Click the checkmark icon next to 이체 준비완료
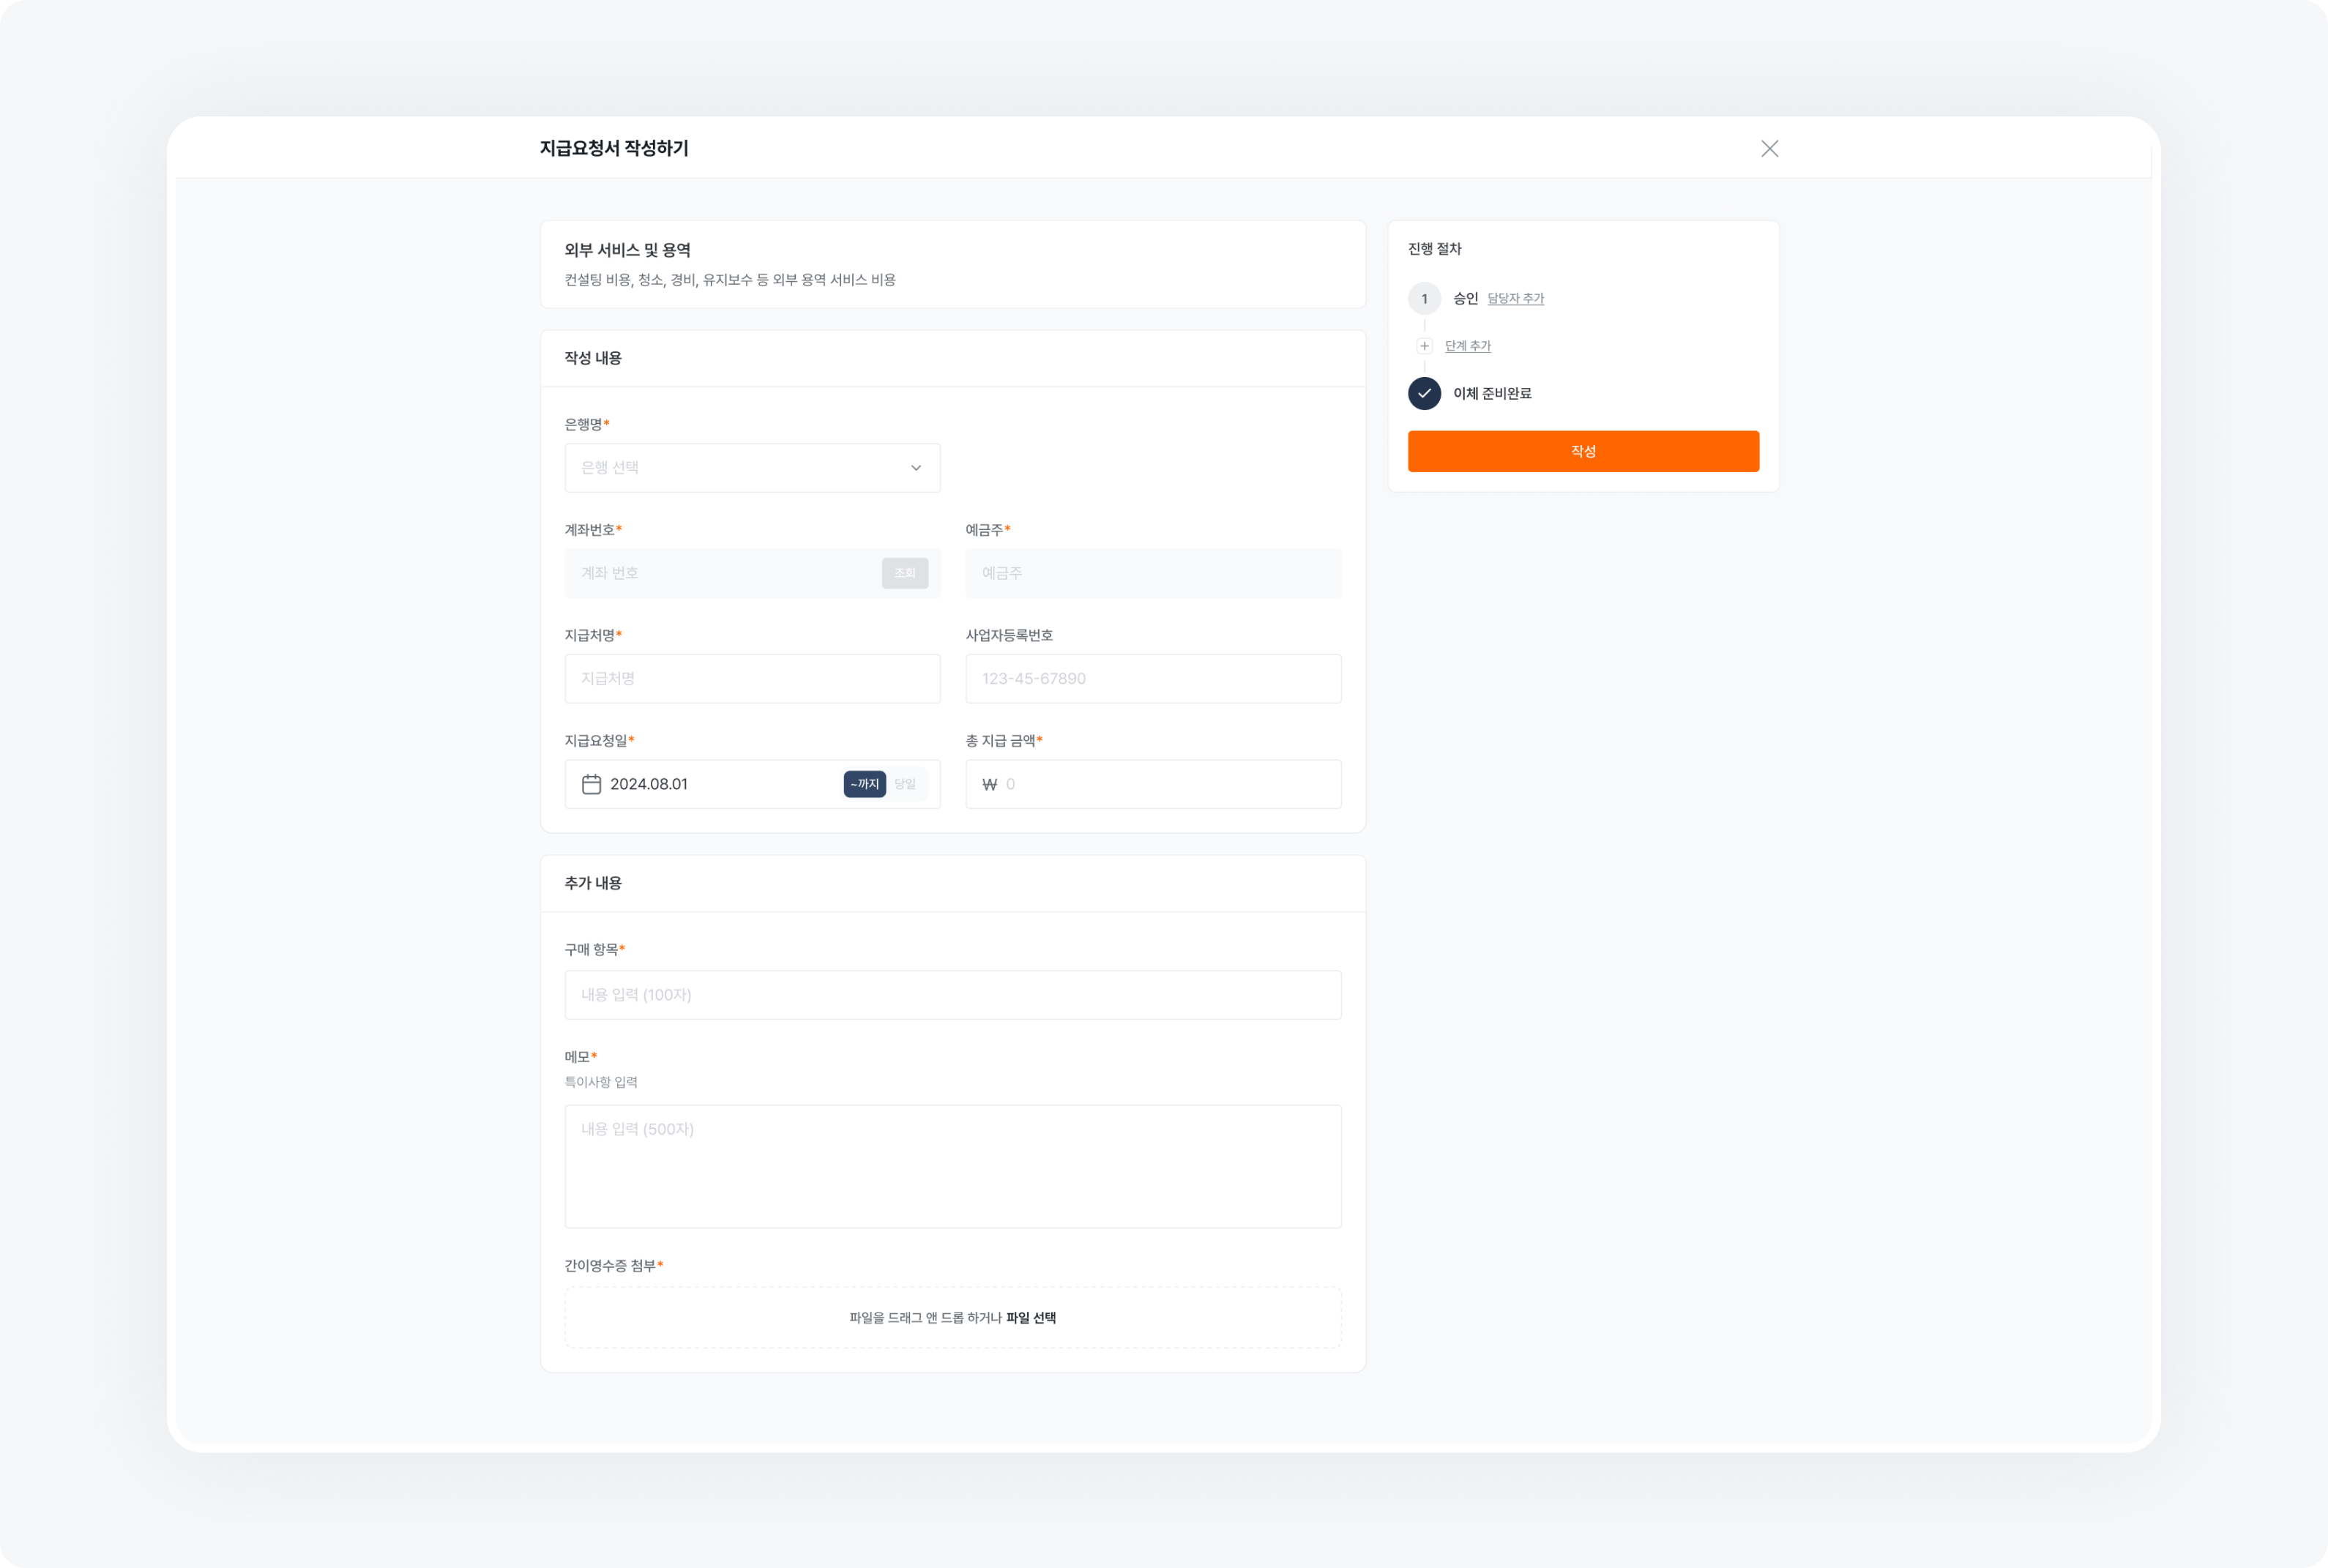 tap(1424, 394)
